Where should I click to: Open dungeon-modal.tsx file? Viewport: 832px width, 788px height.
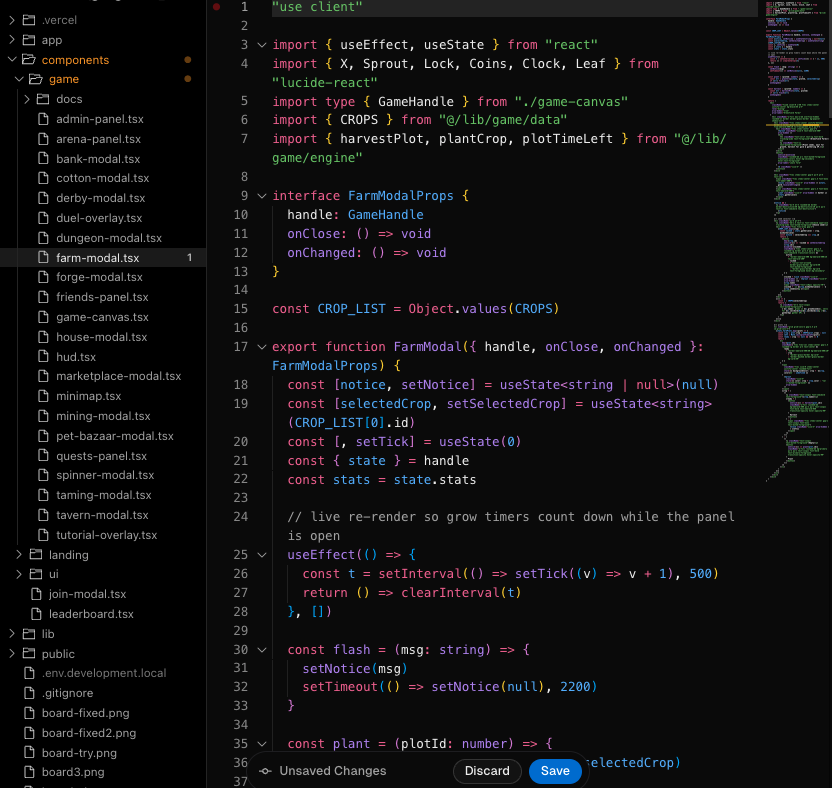point(109,238)
